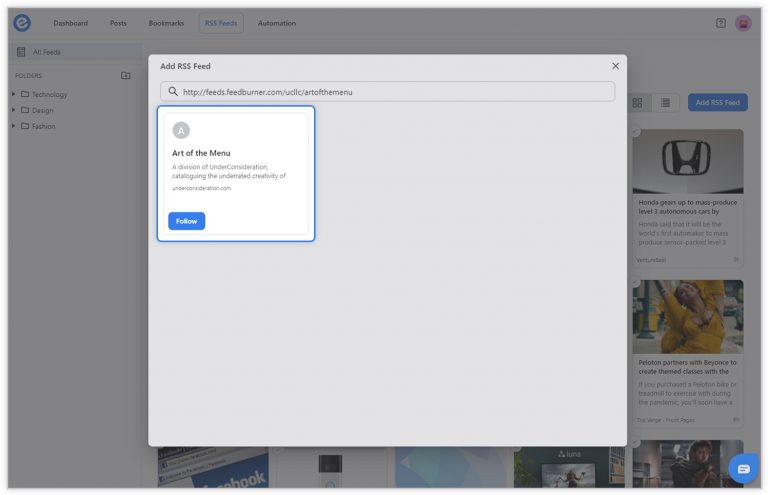Open the user avatar menu
Viewport: 768px width, 495px height.
[743, 23]
